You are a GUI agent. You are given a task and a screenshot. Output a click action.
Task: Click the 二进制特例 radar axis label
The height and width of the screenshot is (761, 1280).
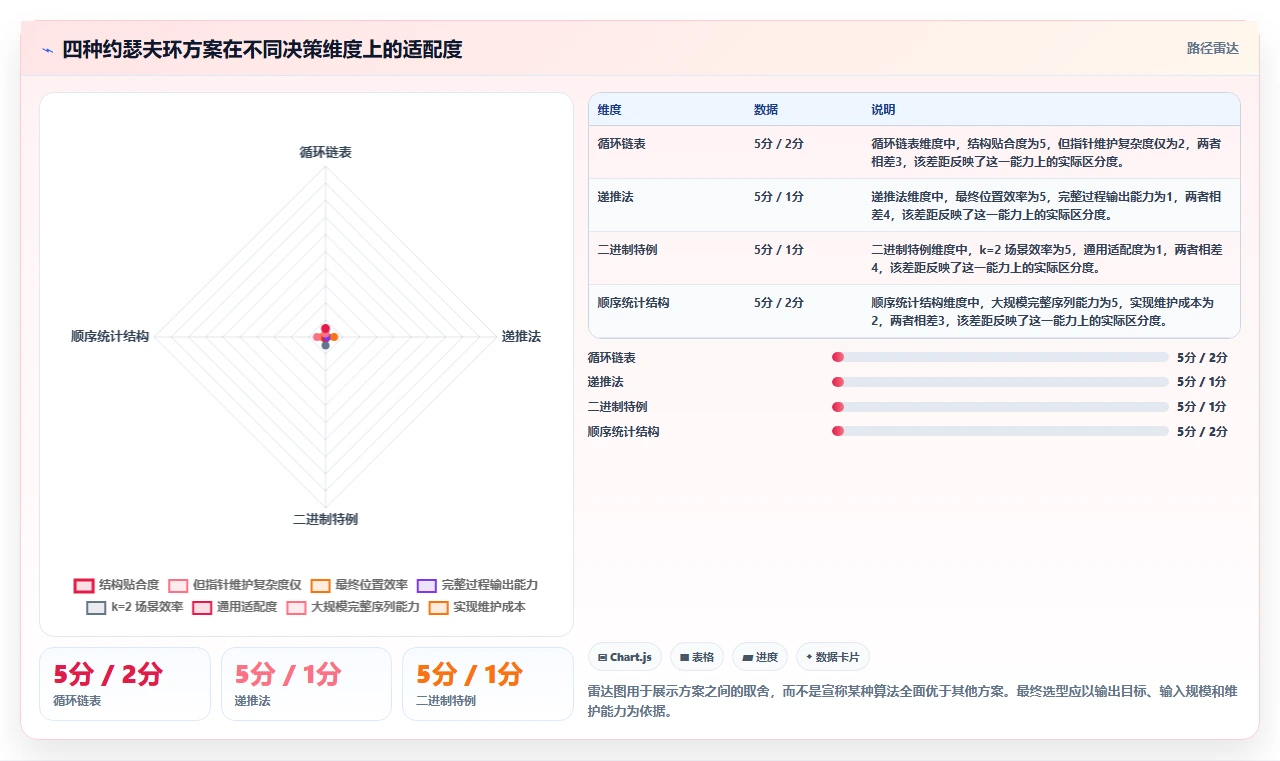coord(325,519)
